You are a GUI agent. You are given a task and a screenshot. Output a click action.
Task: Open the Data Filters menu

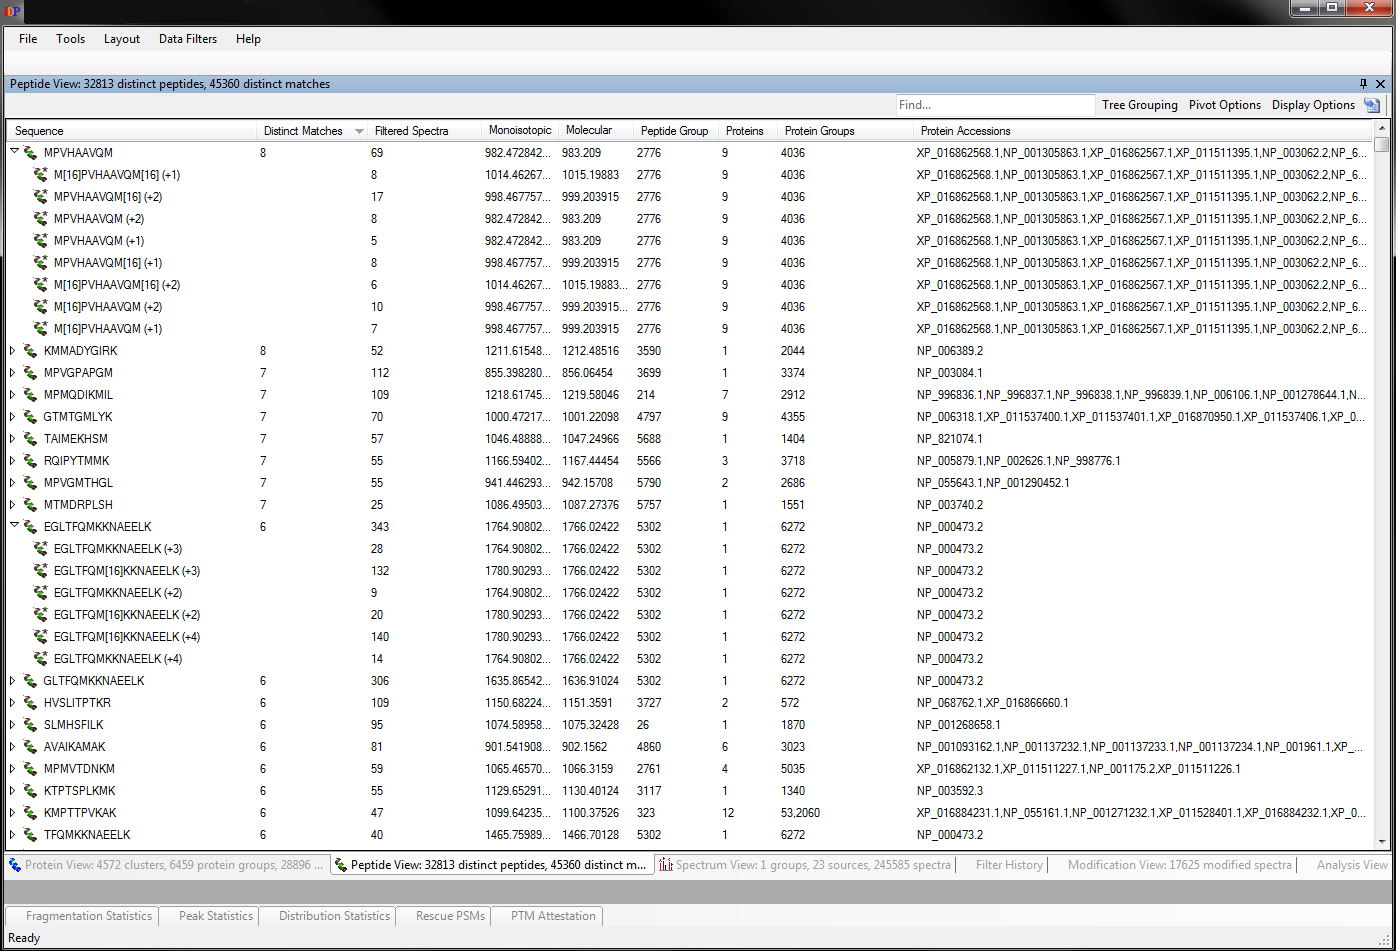188,39
